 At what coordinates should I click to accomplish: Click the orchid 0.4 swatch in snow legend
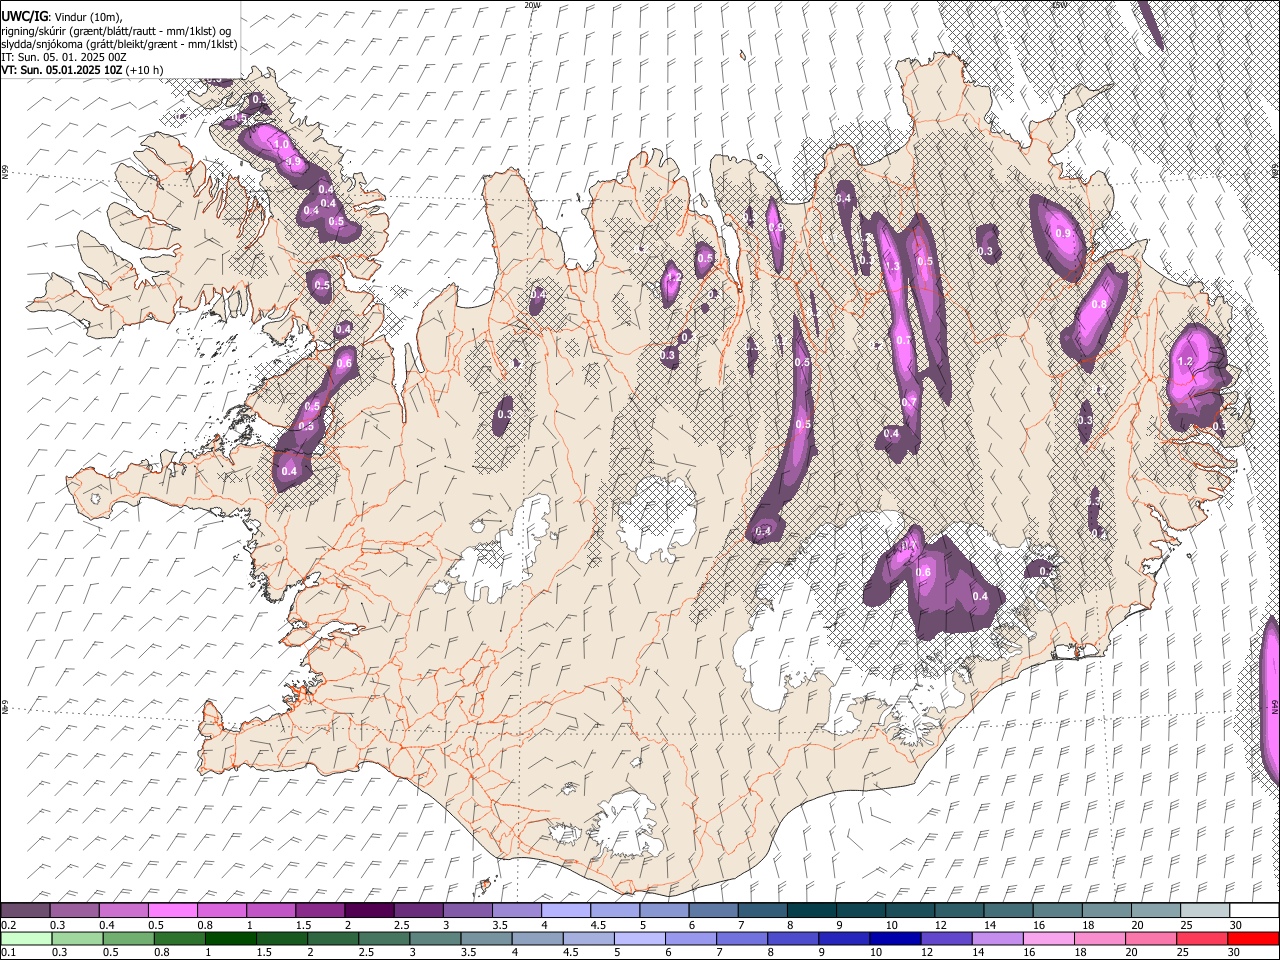pyautogui.click(x=124, y=910)
